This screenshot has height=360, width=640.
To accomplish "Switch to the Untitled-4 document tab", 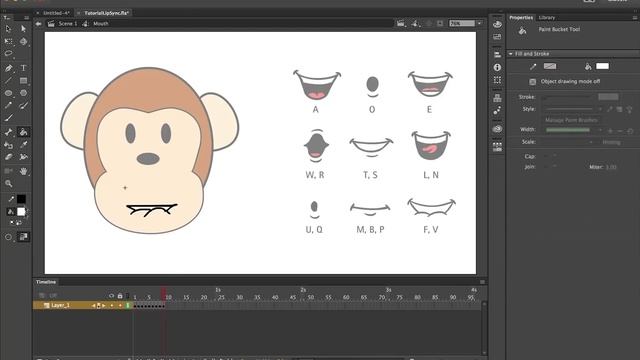I will coord(56,13).
